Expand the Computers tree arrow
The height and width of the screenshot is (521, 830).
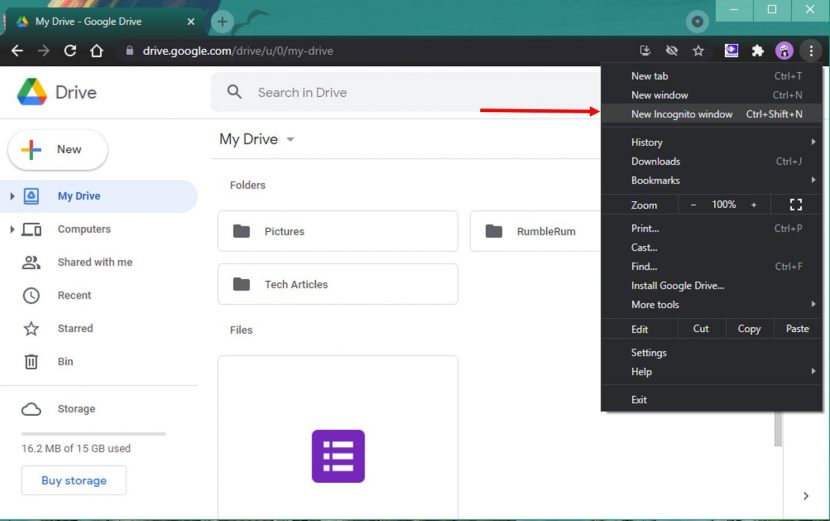(x=12, y=229)
